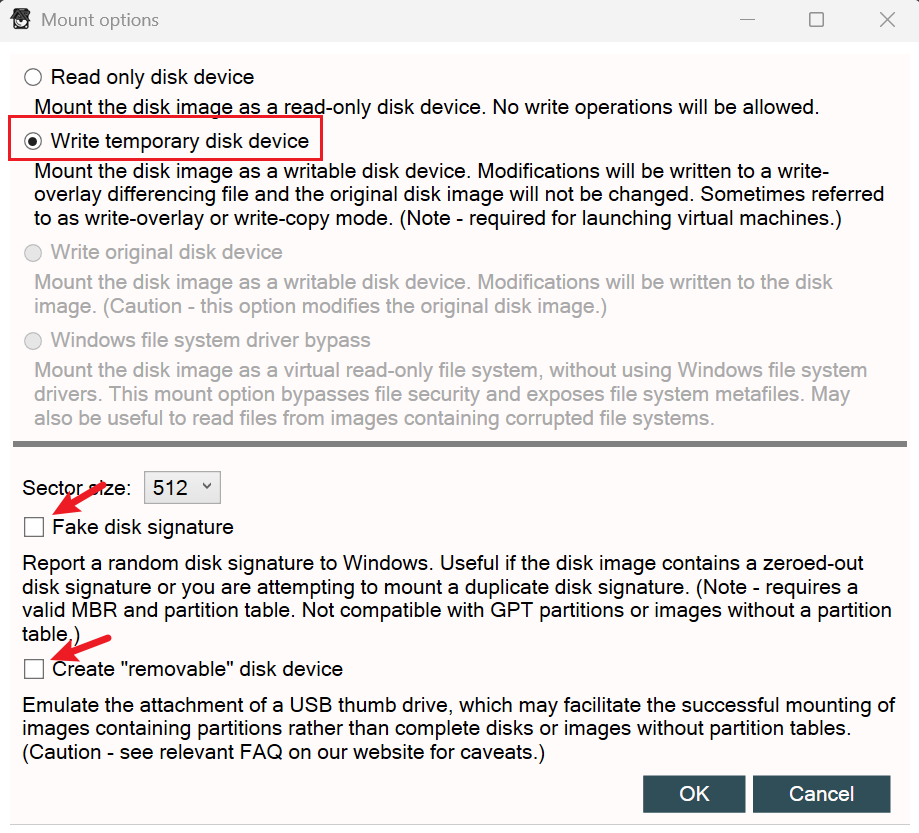Click the virtual read-only file system description

[450, 395]
